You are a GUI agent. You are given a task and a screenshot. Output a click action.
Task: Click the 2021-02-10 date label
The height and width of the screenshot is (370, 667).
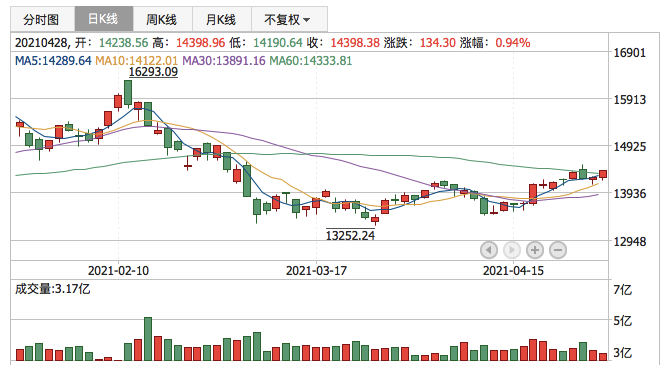[118, 270]
